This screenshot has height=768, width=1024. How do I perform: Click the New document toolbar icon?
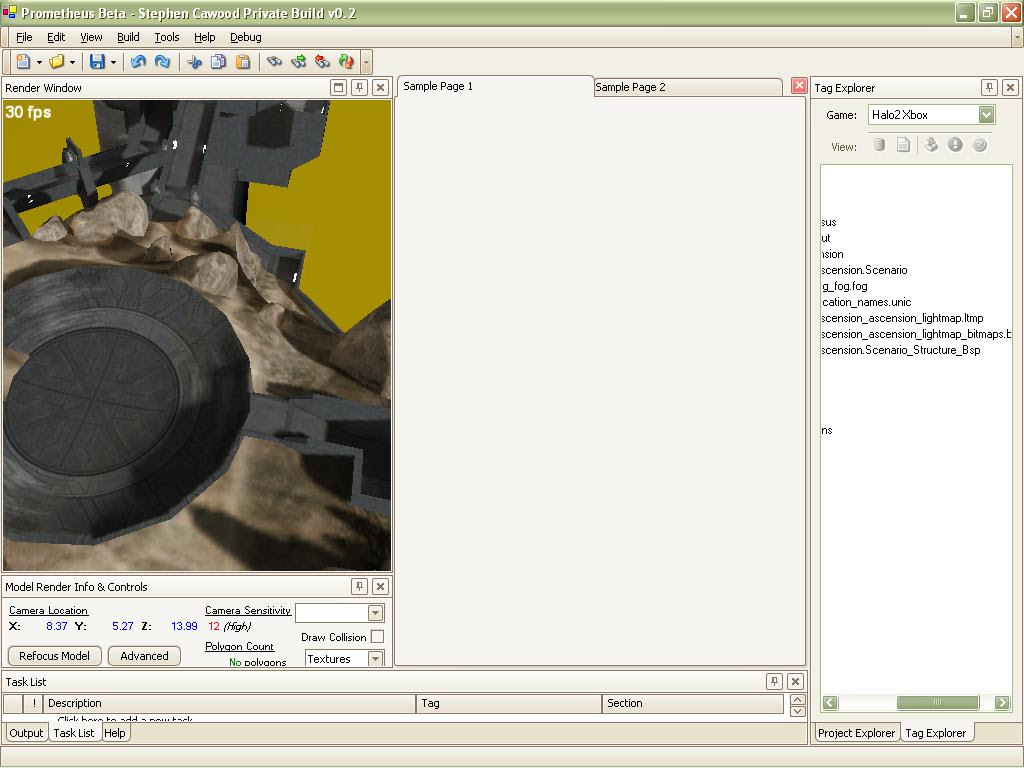click(x=24, y=61)
